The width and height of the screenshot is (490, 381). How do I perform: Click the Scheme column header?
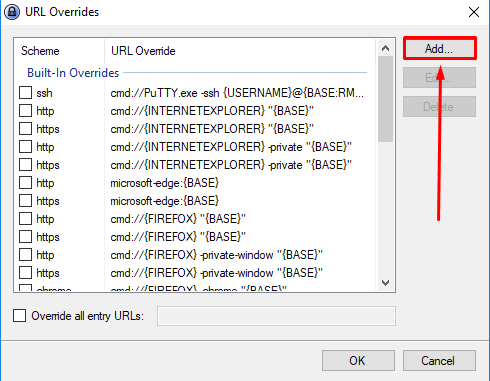pyautogui.click(x=59, y=51)
